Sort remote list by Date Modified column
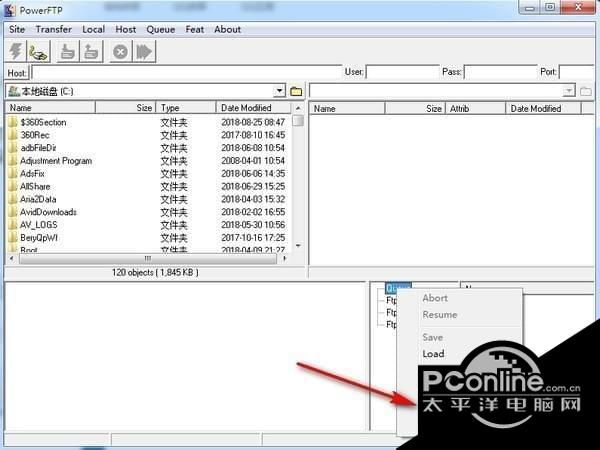 [x=543, y=109]
